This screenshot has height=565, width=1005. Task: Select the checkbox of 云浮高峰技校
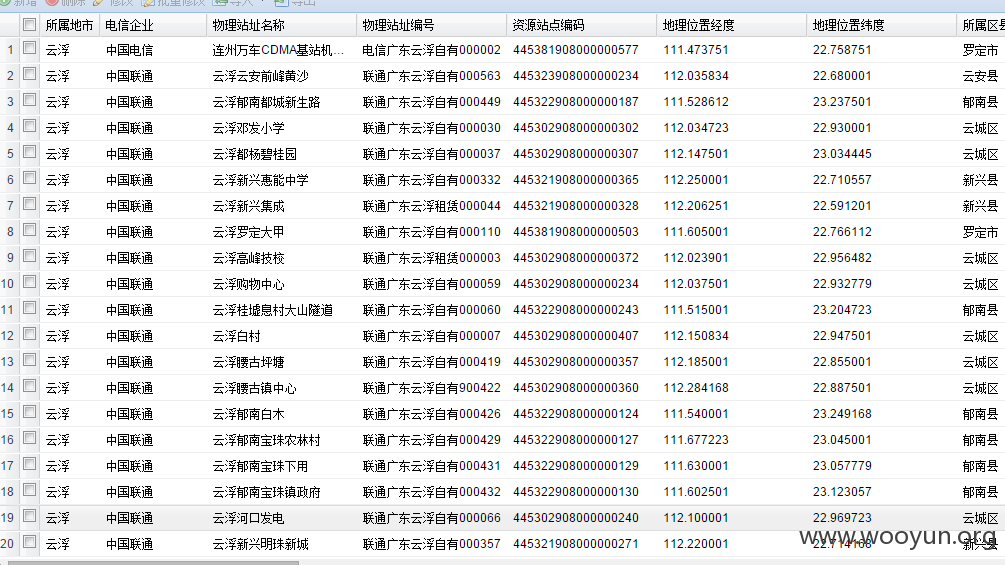pos(29,256)
